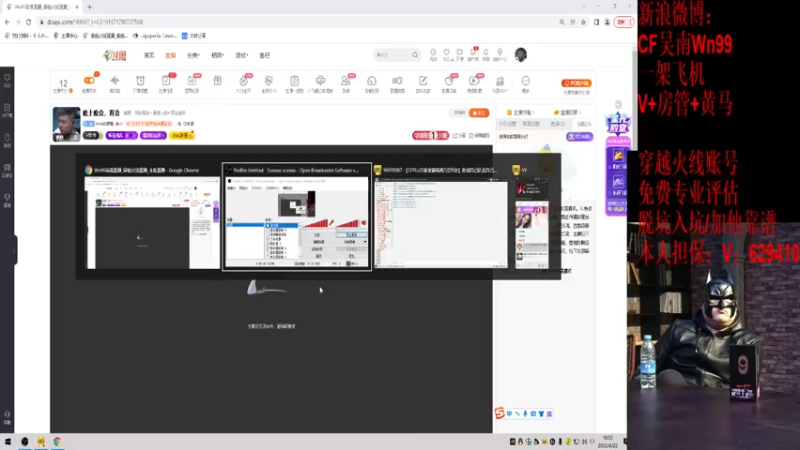Open the user avatar in site header
Viewport: 800px width, 450px height.
pos(520,55)
